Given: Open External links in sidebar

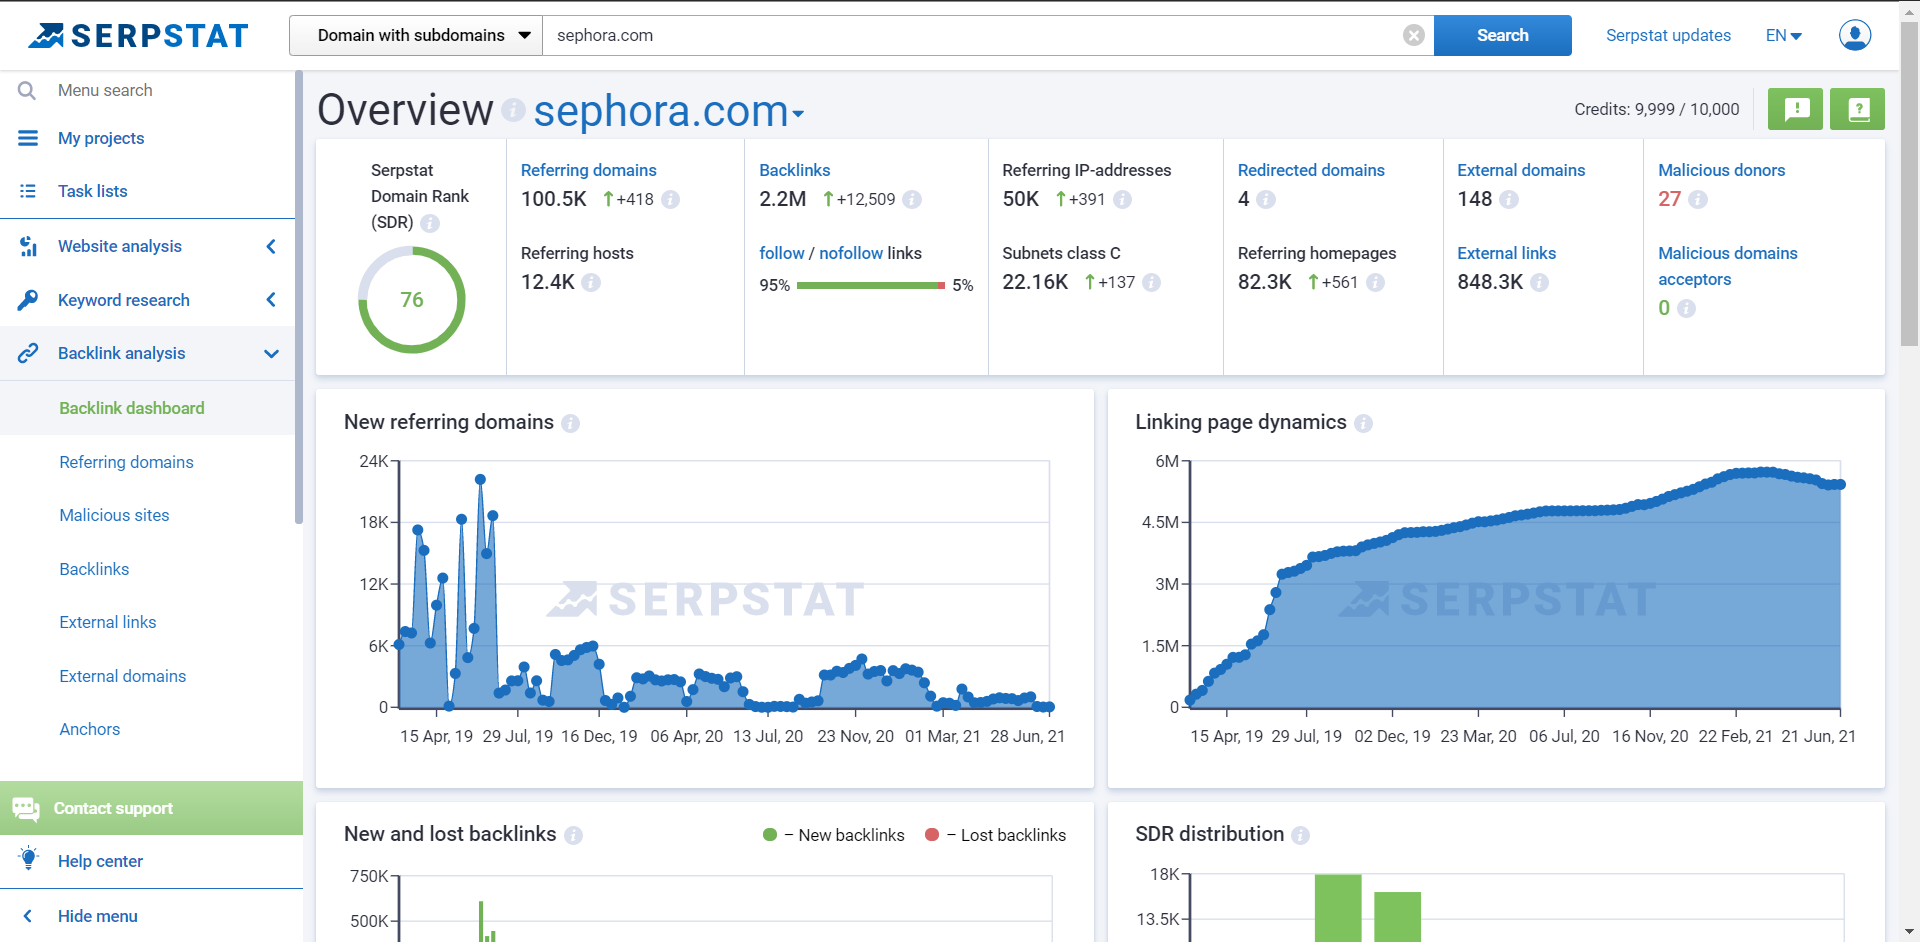Looking at the screenshot, I should click(x=108, y=622).
